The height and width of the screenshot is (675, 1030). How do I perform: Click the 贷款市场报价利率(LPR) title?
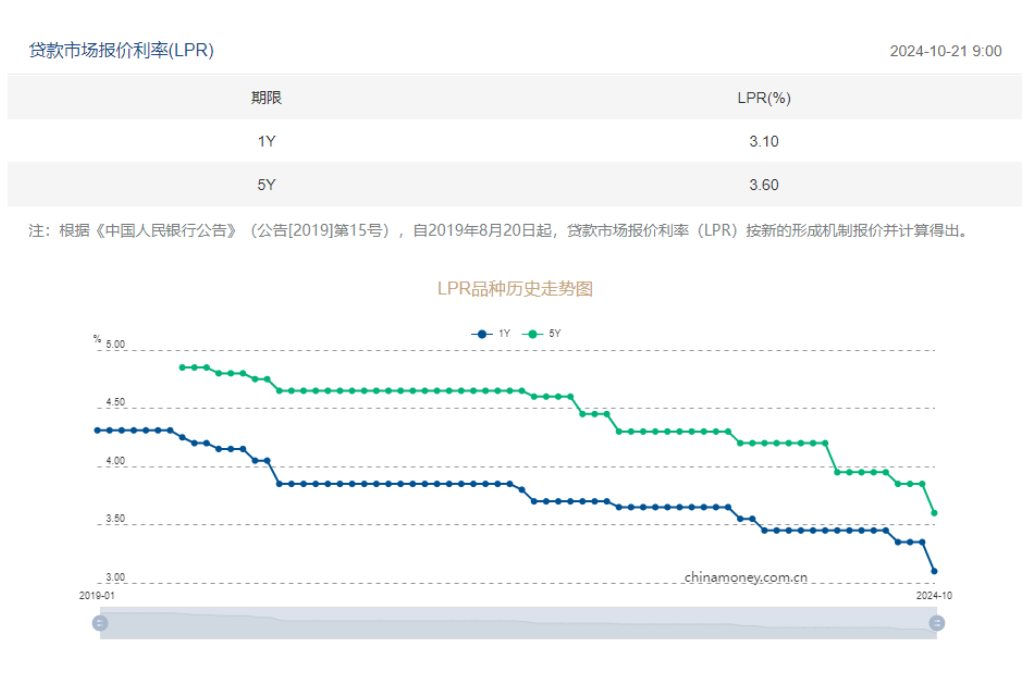[x=122, y=51]
